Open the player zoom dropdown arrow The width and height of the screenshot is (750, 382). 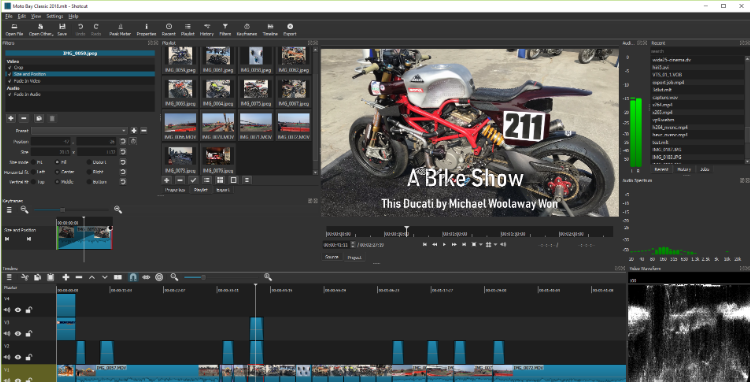coord(480,244)
